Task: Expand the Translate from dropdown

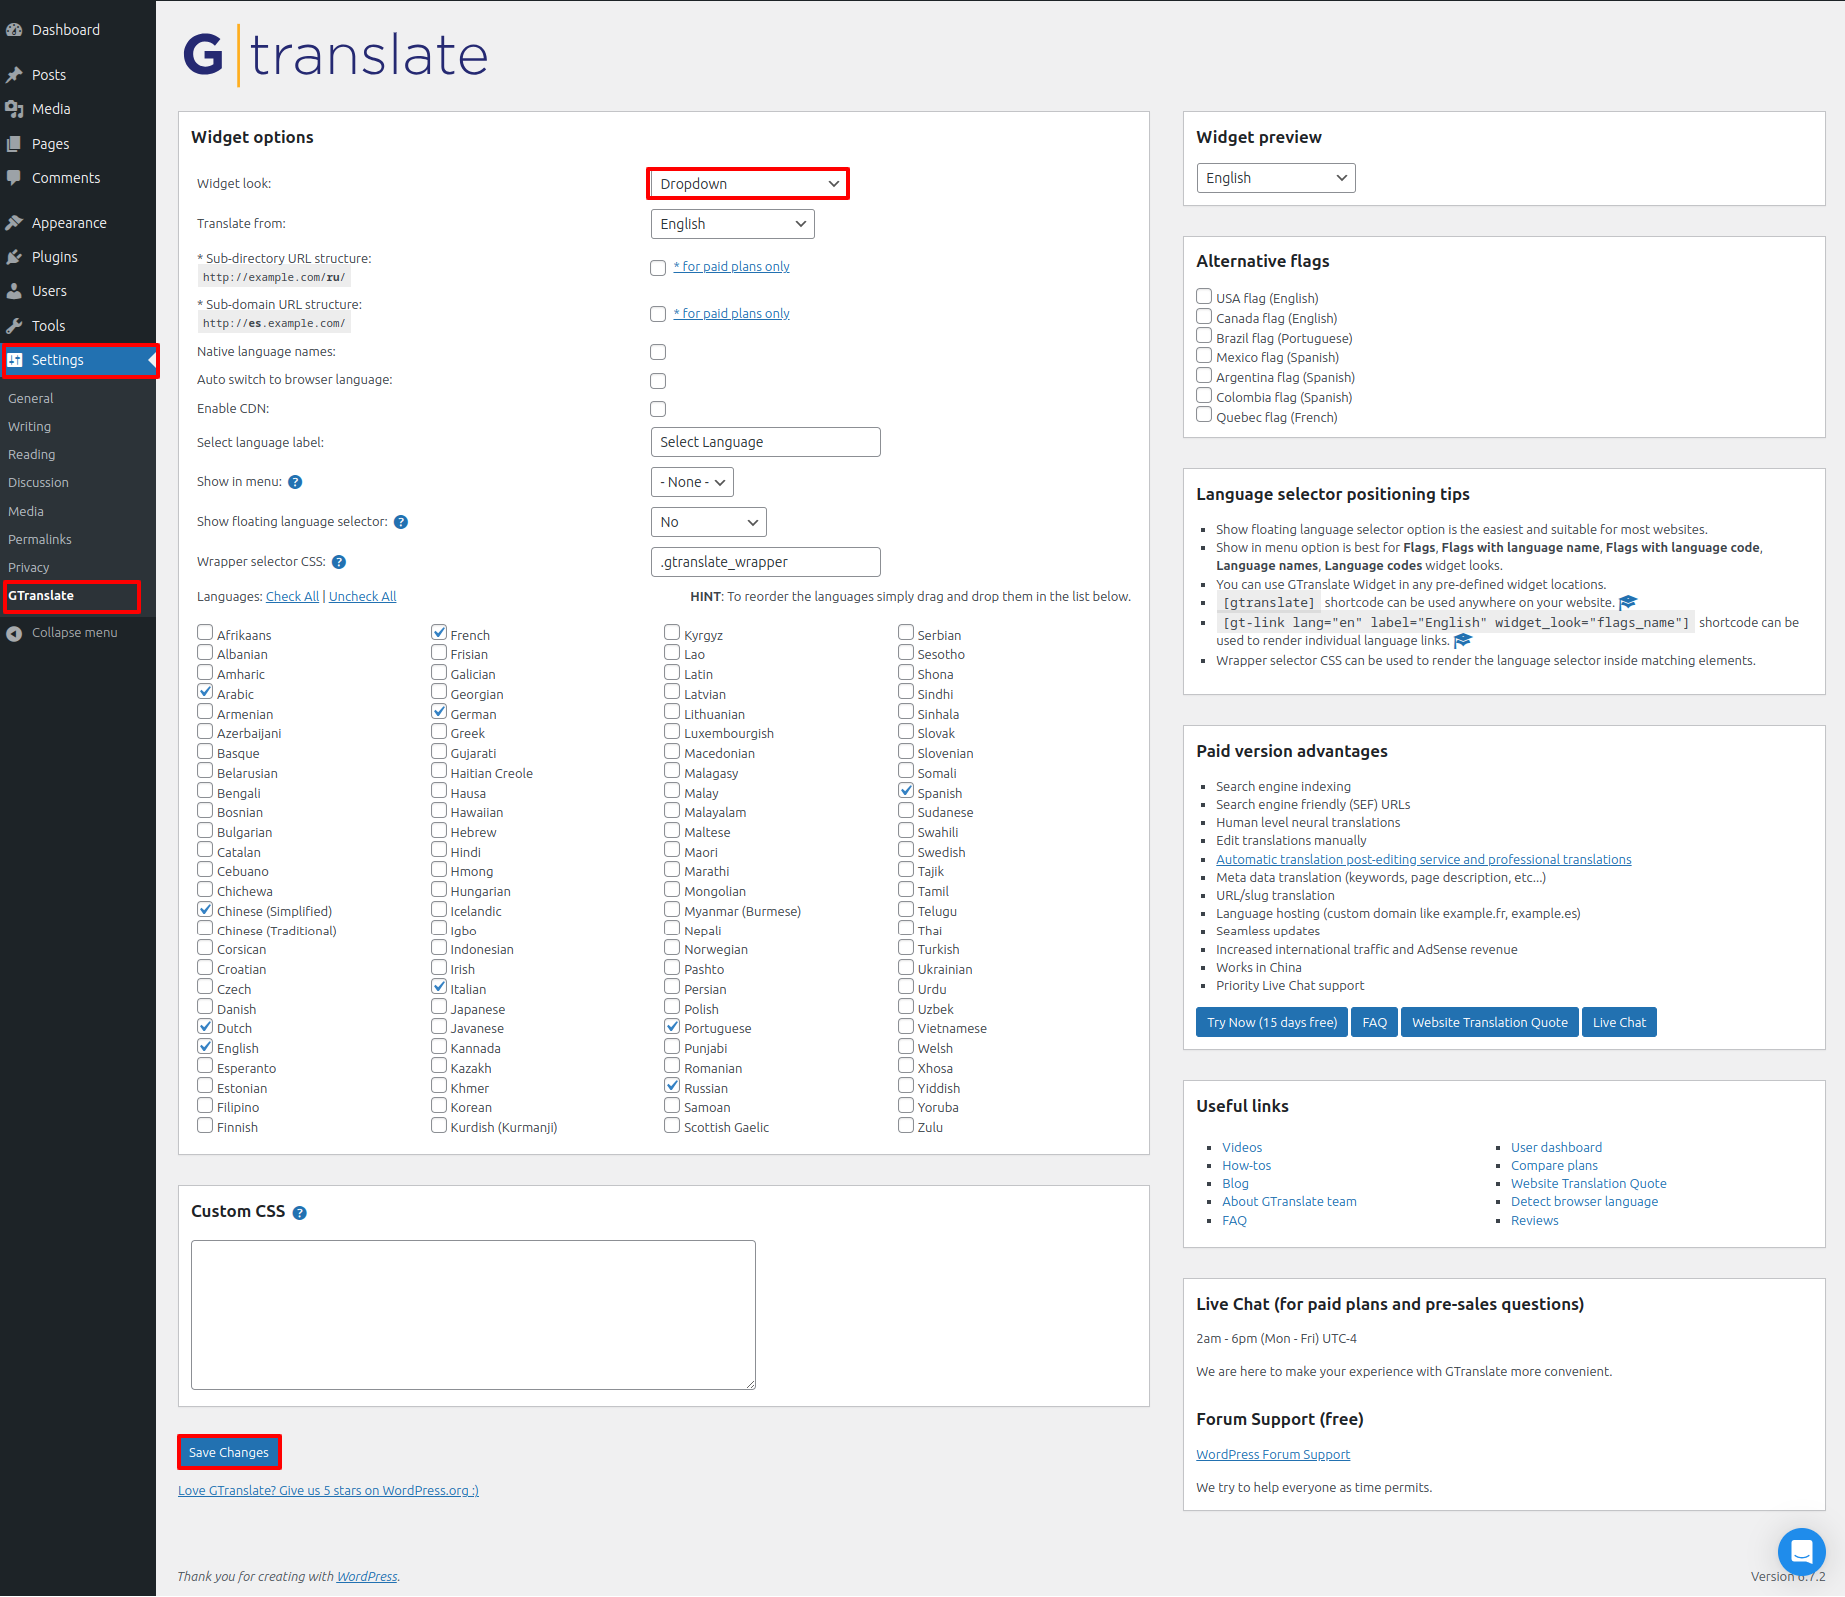Action: pos(732,224)
